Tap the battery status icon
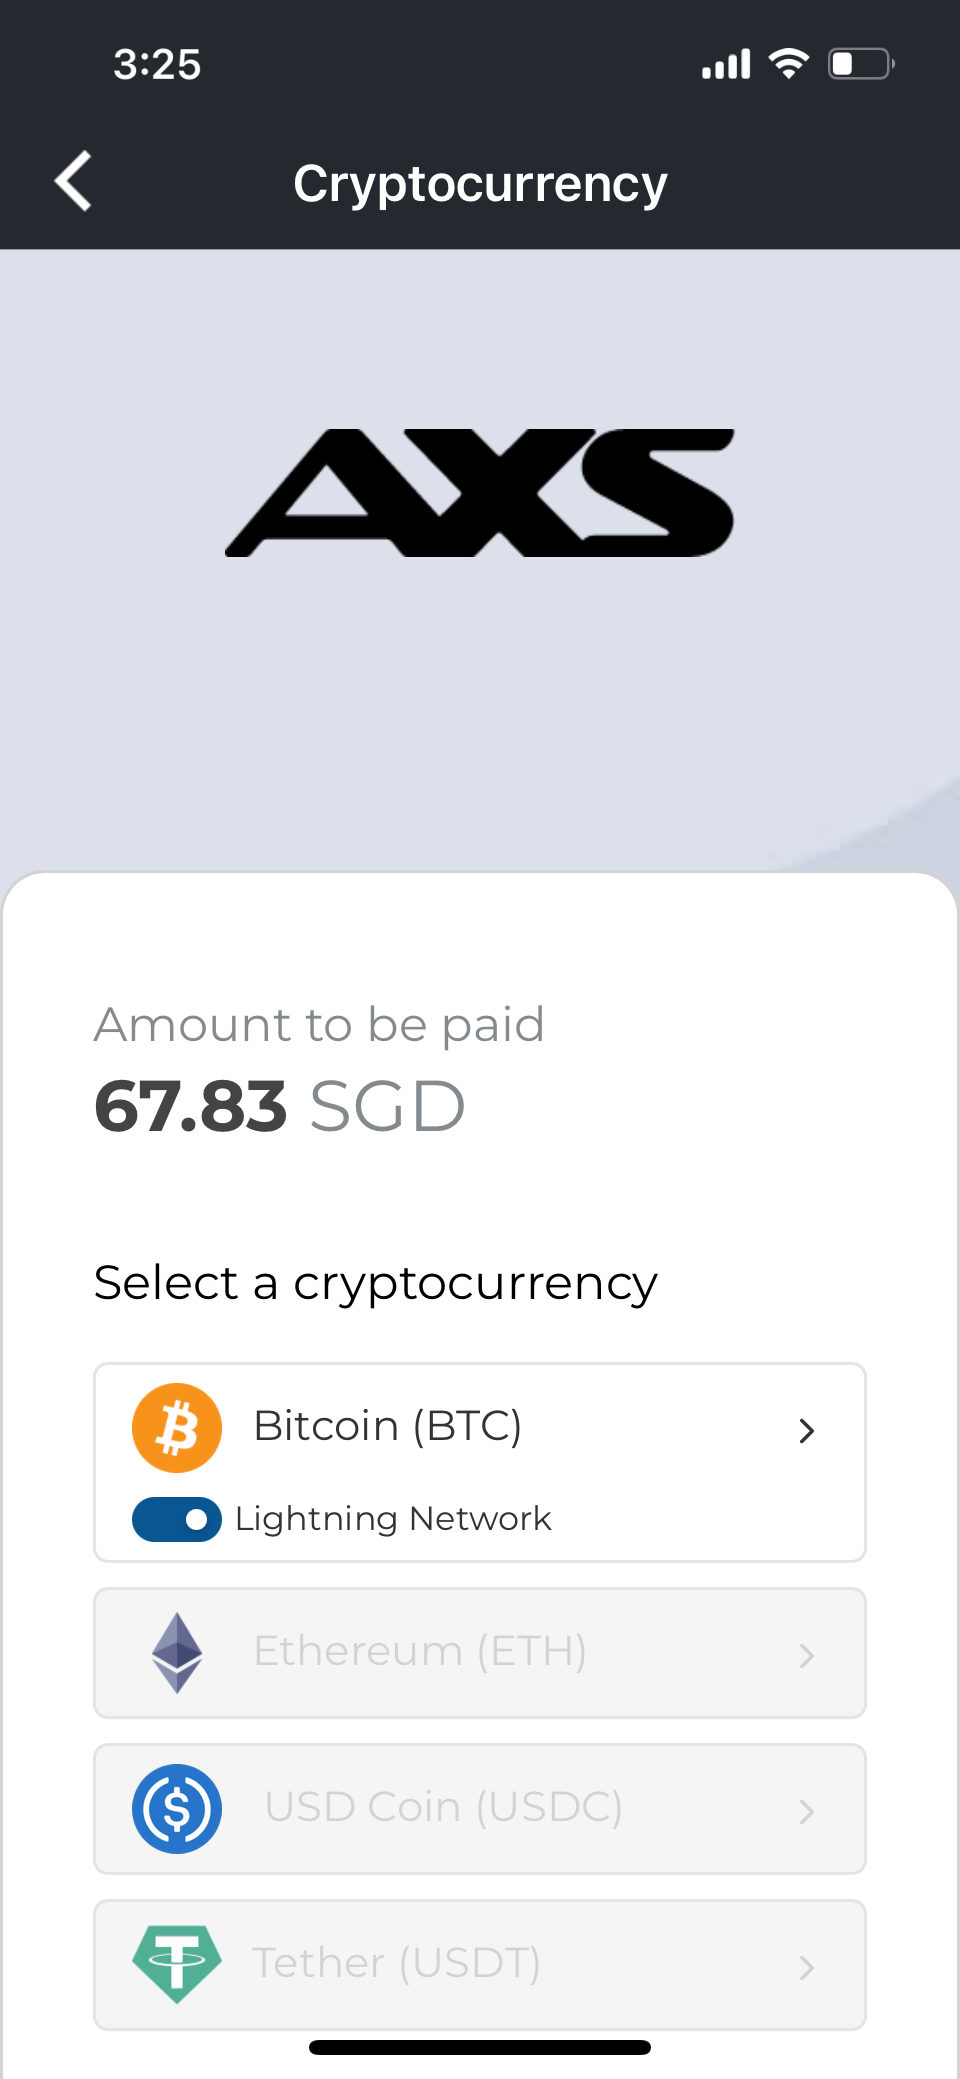Viewport: 960px width, 2079px height. pos(860,64)
